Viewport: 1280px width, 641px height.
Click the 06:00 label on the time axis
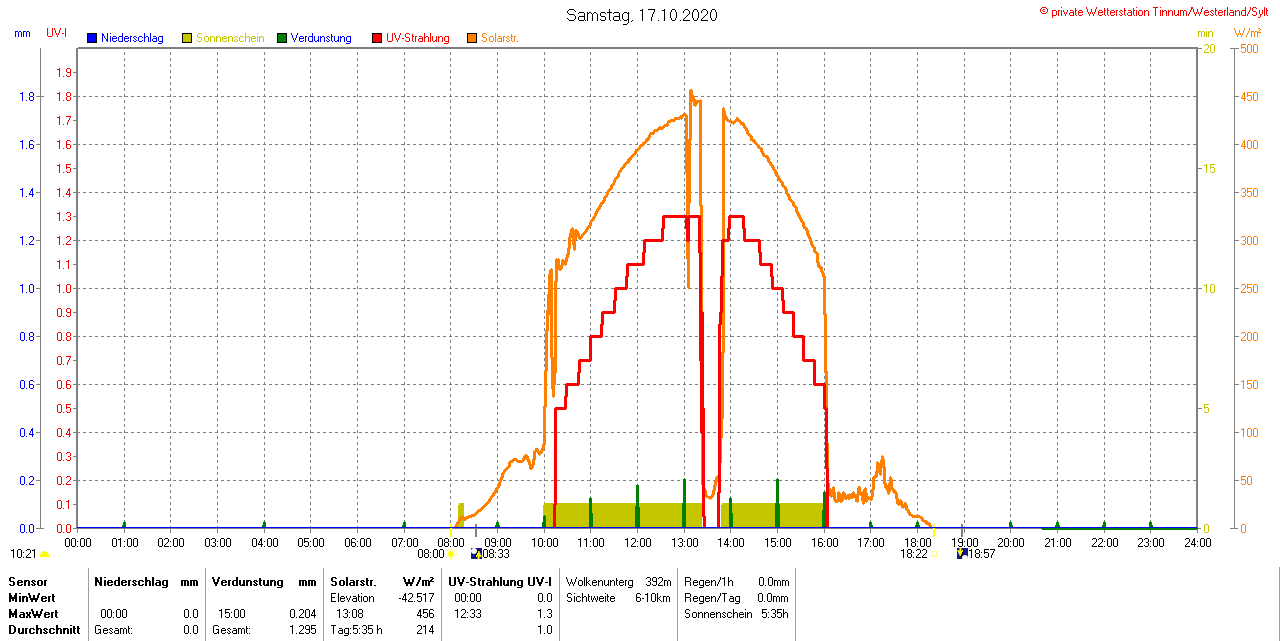pyautogui.click(x=358, y=542)
